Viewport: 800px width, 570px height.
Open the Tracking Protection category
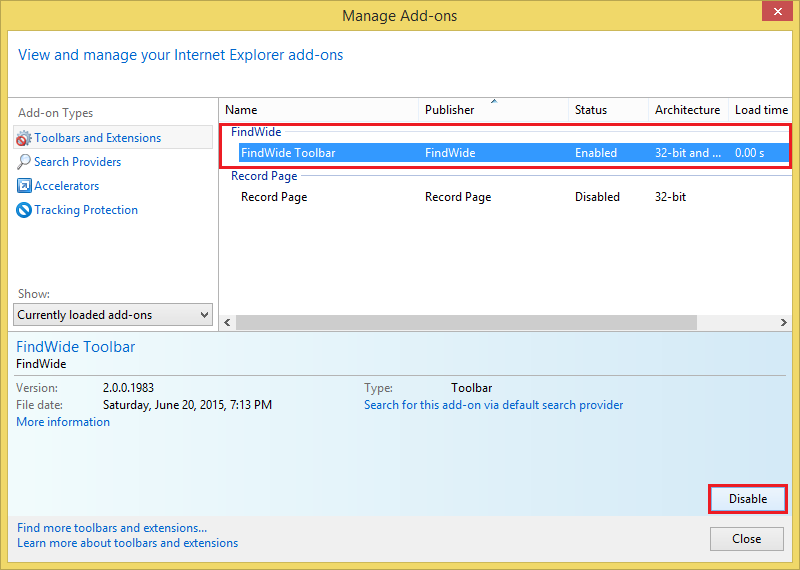[x=86, y=210]
